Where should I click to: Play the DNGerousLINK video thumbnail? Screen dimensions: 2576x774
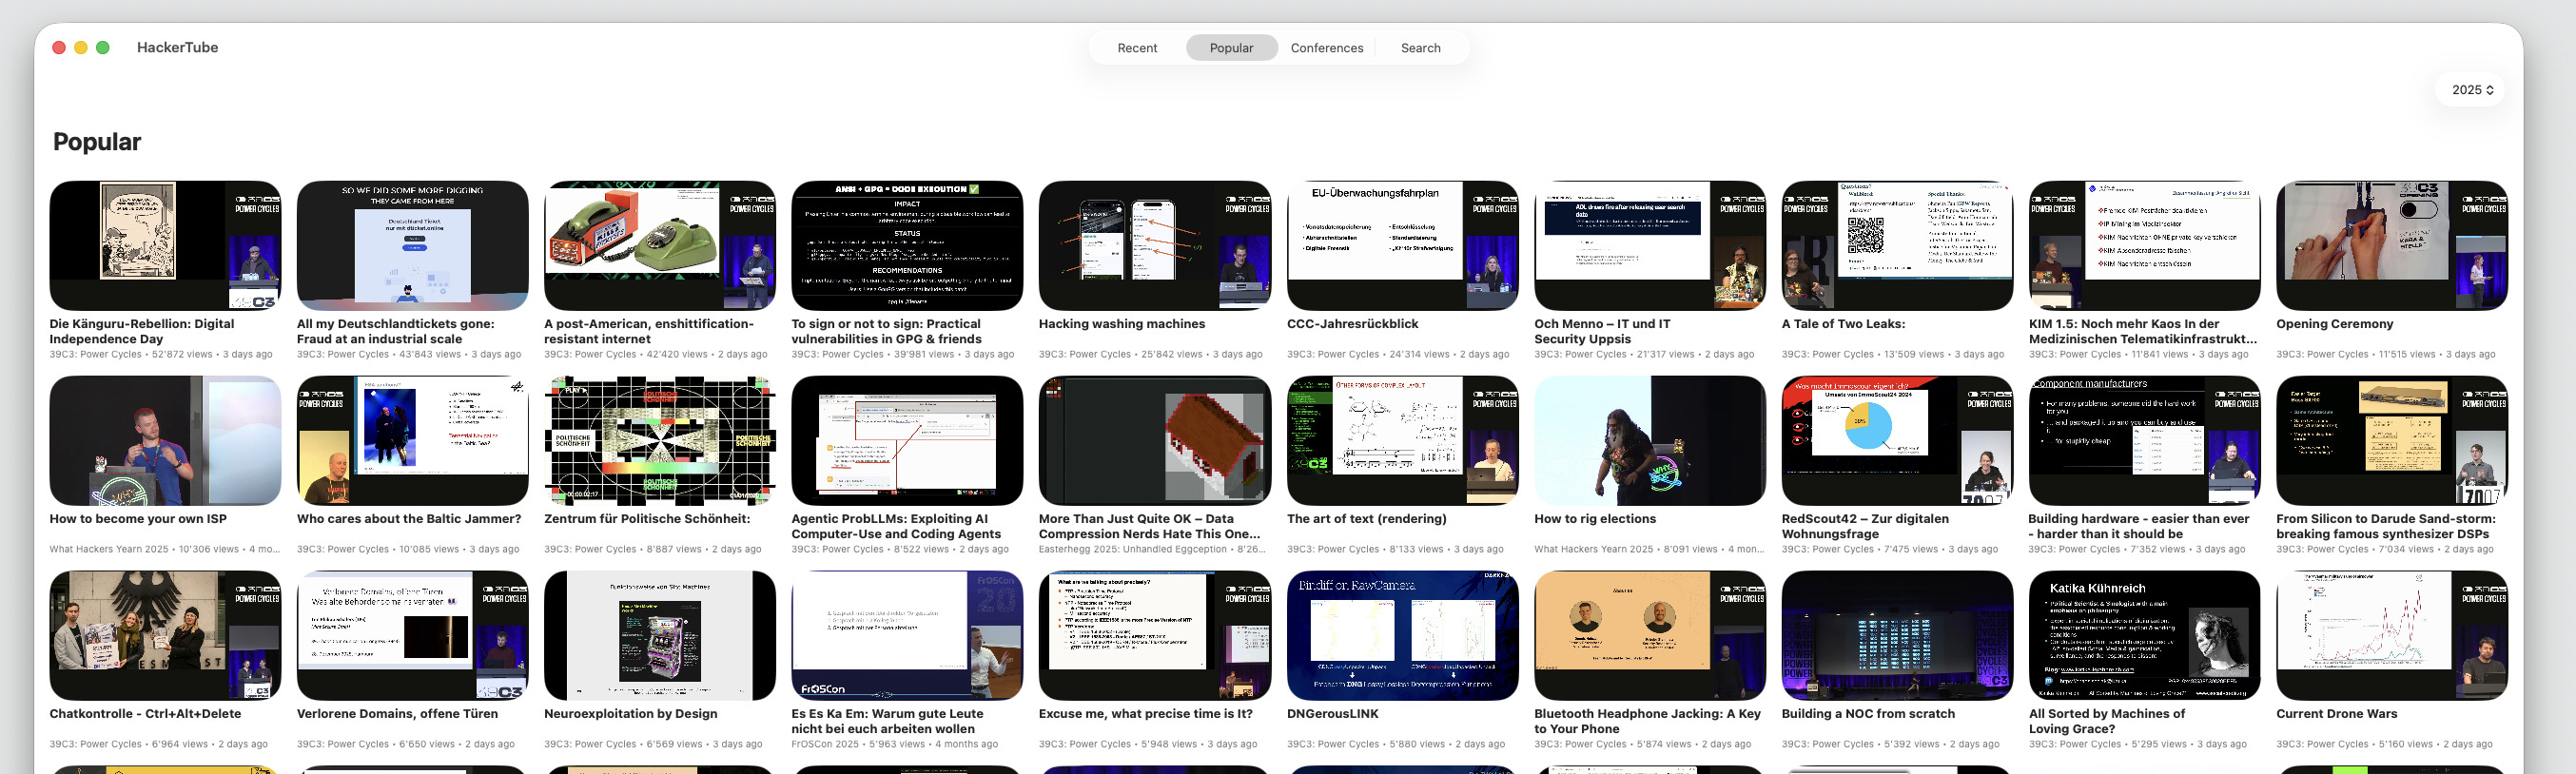1403,635
